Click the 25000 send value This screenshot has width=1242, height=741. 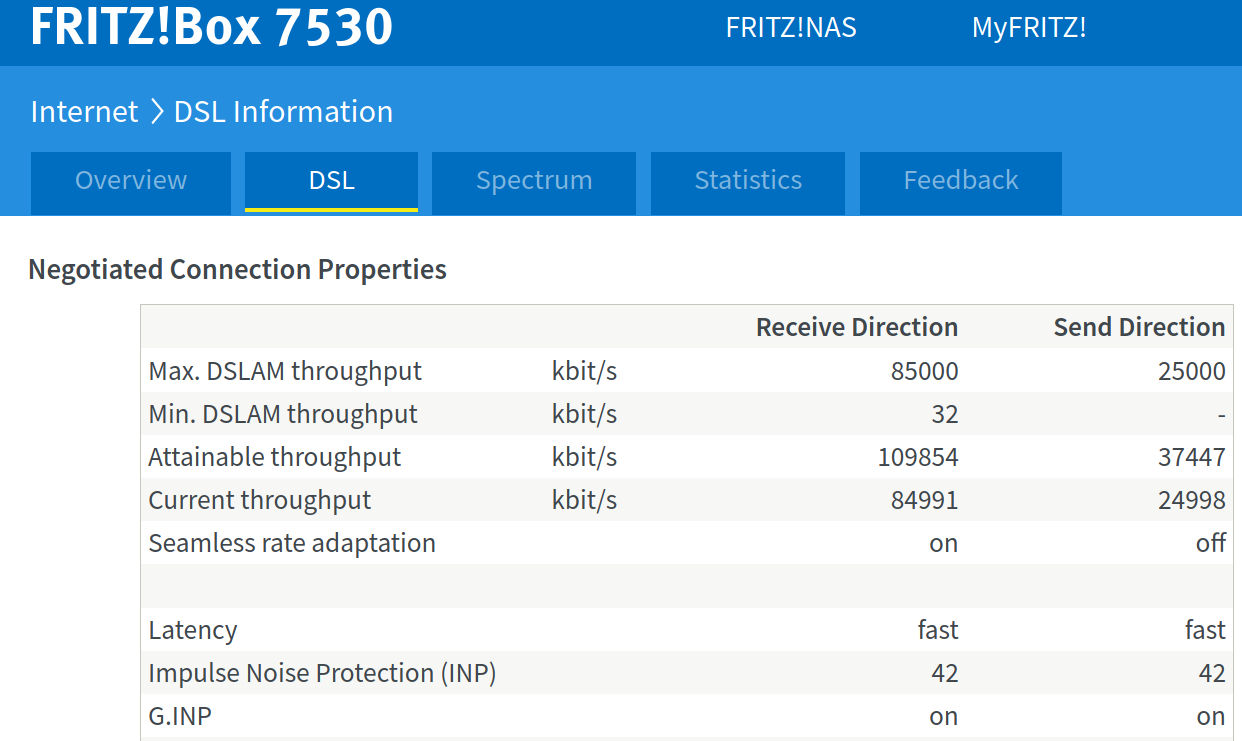(1192, 371)
